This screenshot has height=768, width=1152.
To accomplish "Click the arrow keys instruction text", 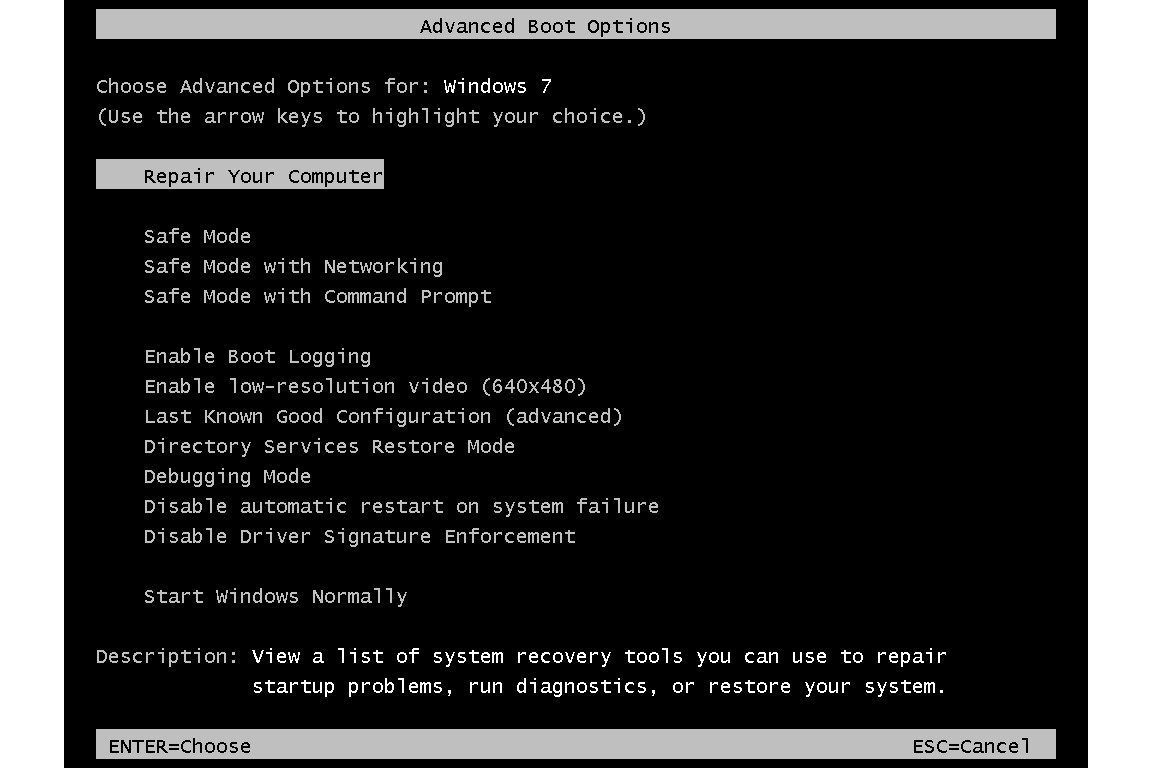I will coord(371,116).
